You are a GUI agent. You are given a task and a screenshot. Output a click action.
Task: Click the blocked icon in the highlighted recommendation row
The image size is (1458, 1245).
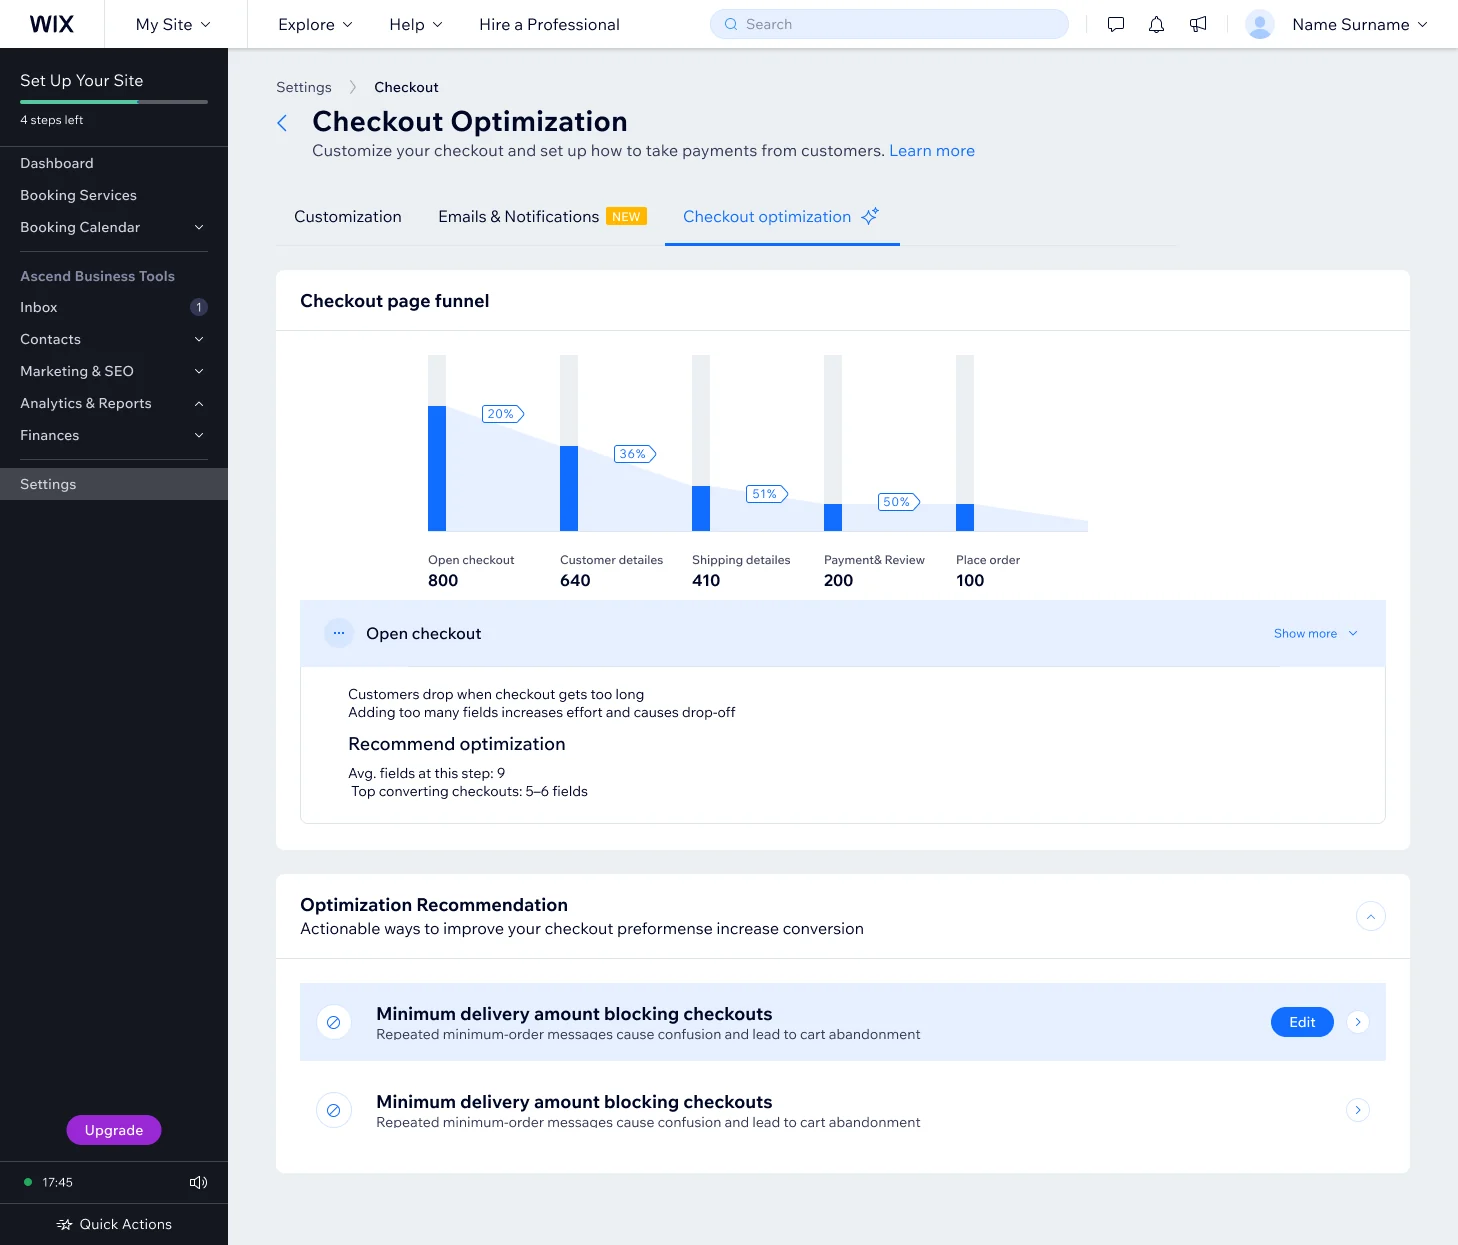(334, 1022)
